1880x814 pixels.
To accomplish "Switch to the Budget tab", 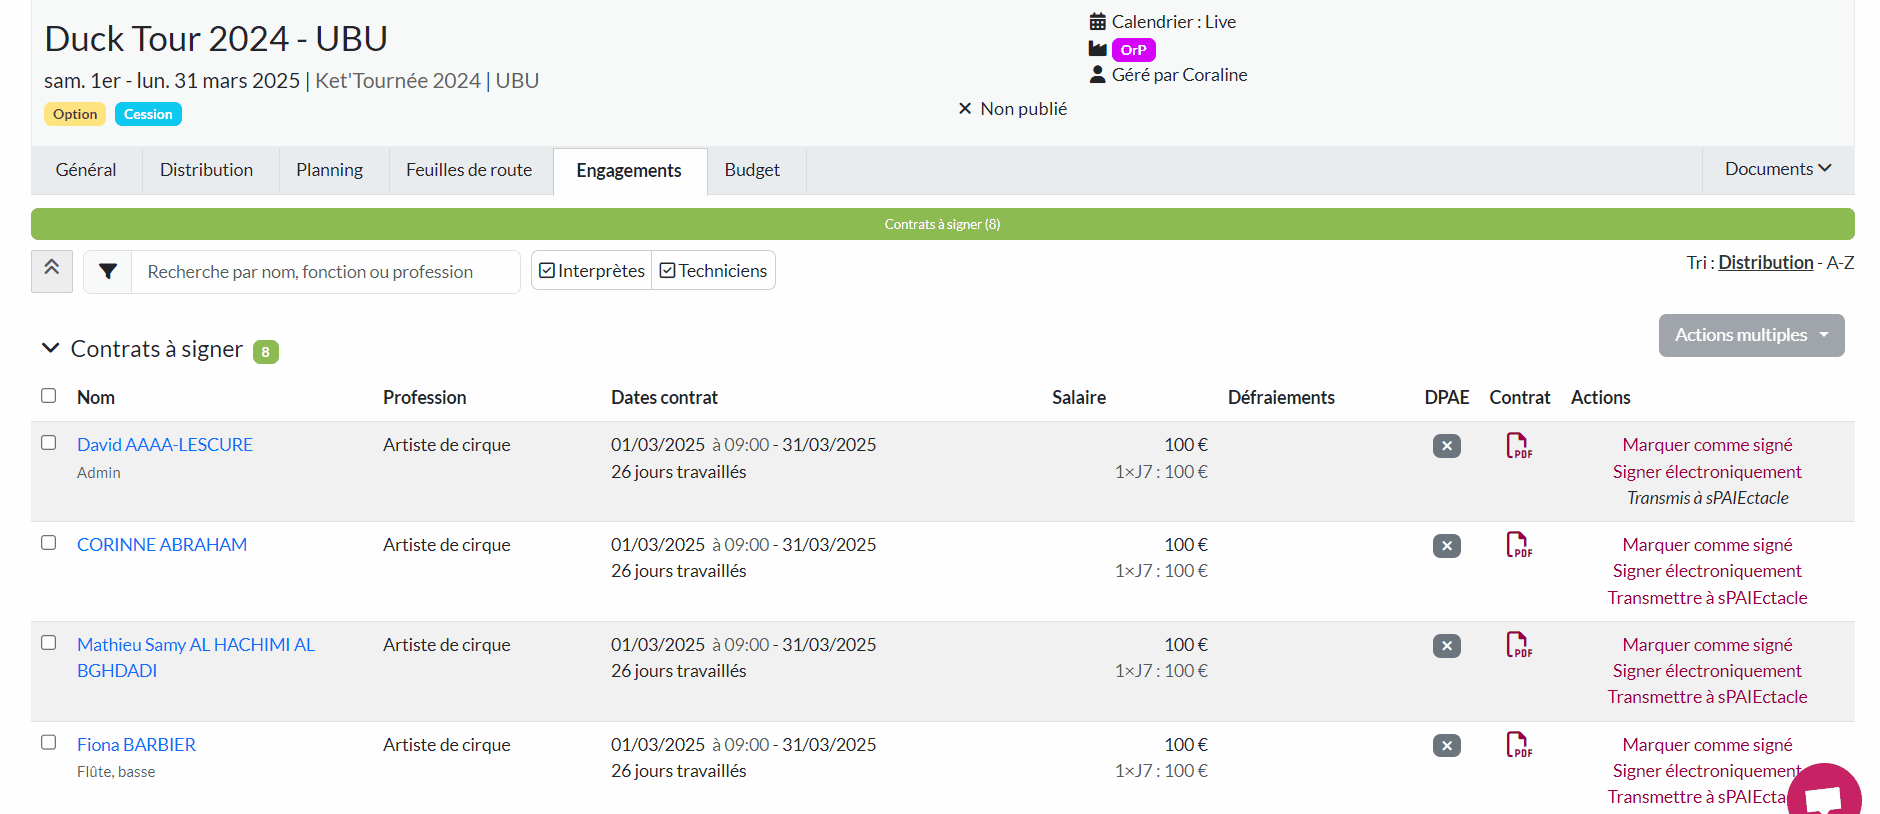I will 752,170.
